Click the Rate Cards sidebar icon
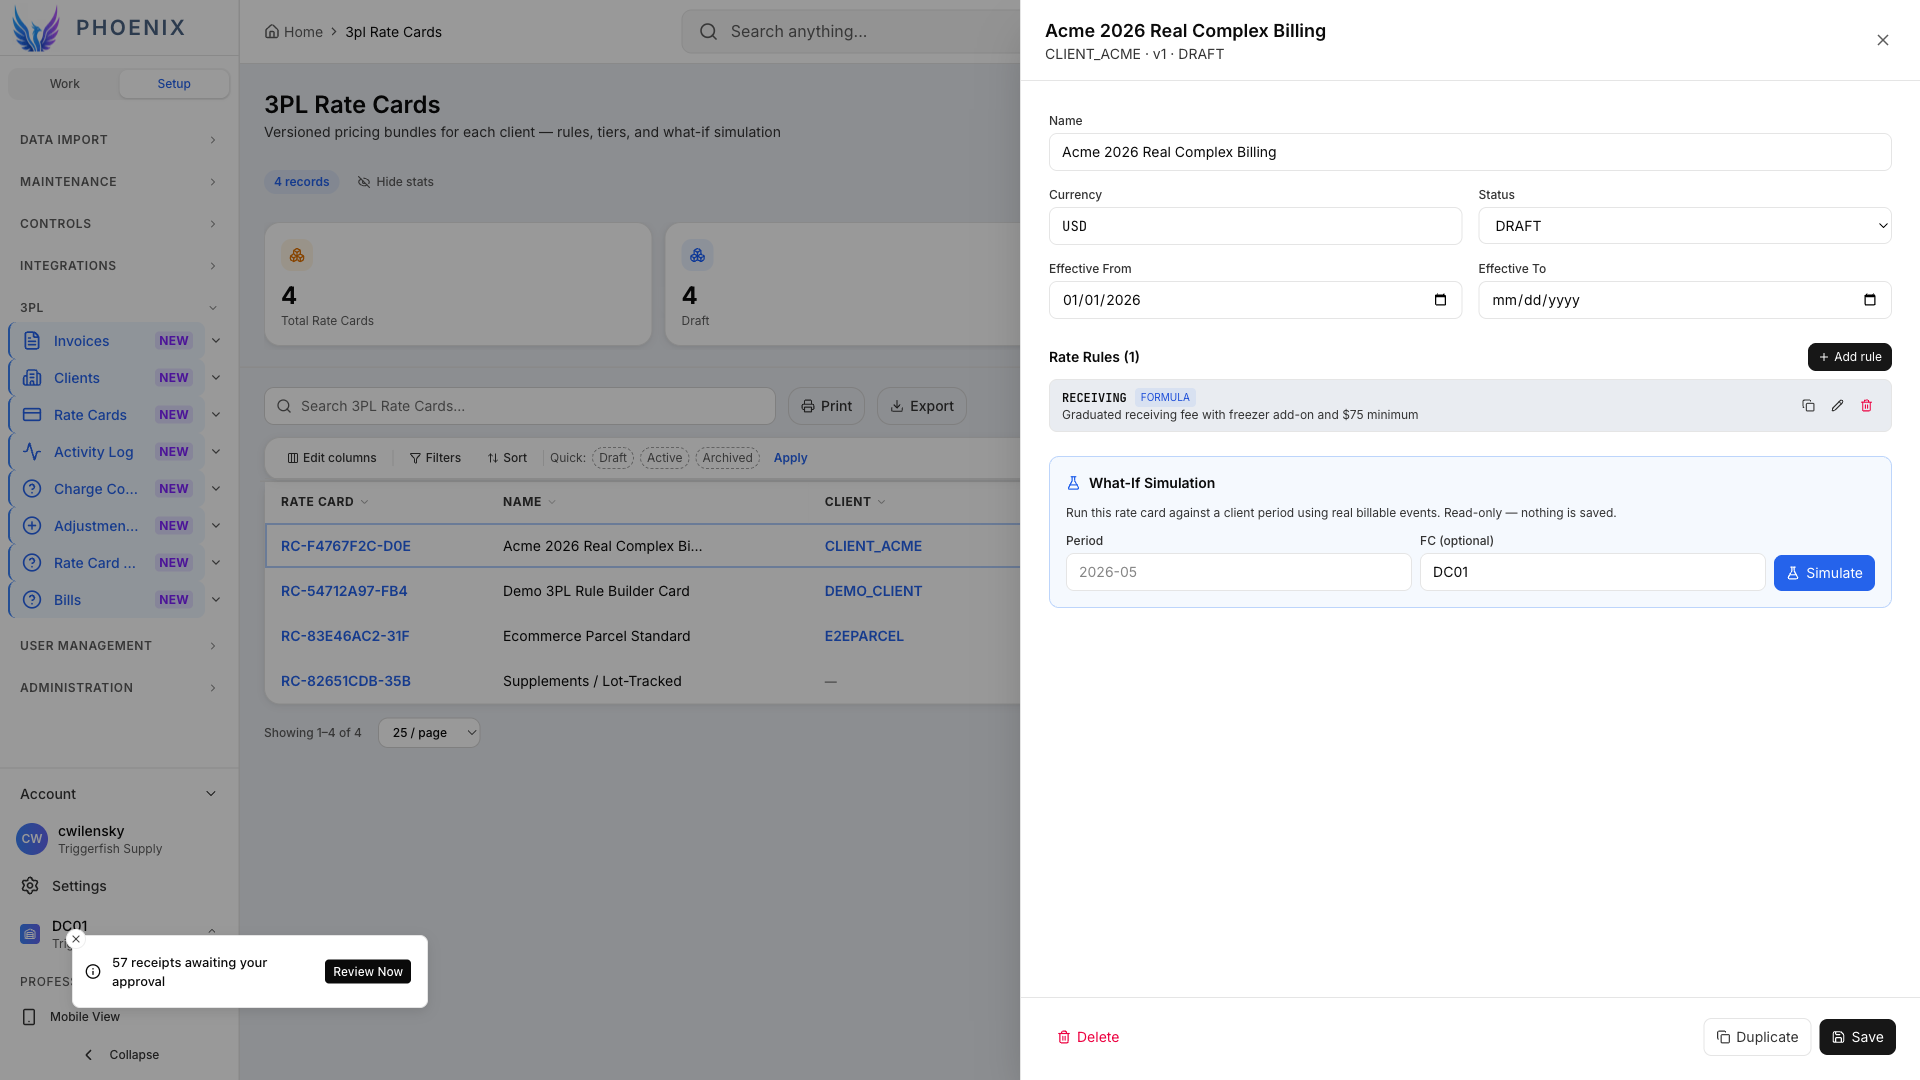 click(x=32, y=415)
